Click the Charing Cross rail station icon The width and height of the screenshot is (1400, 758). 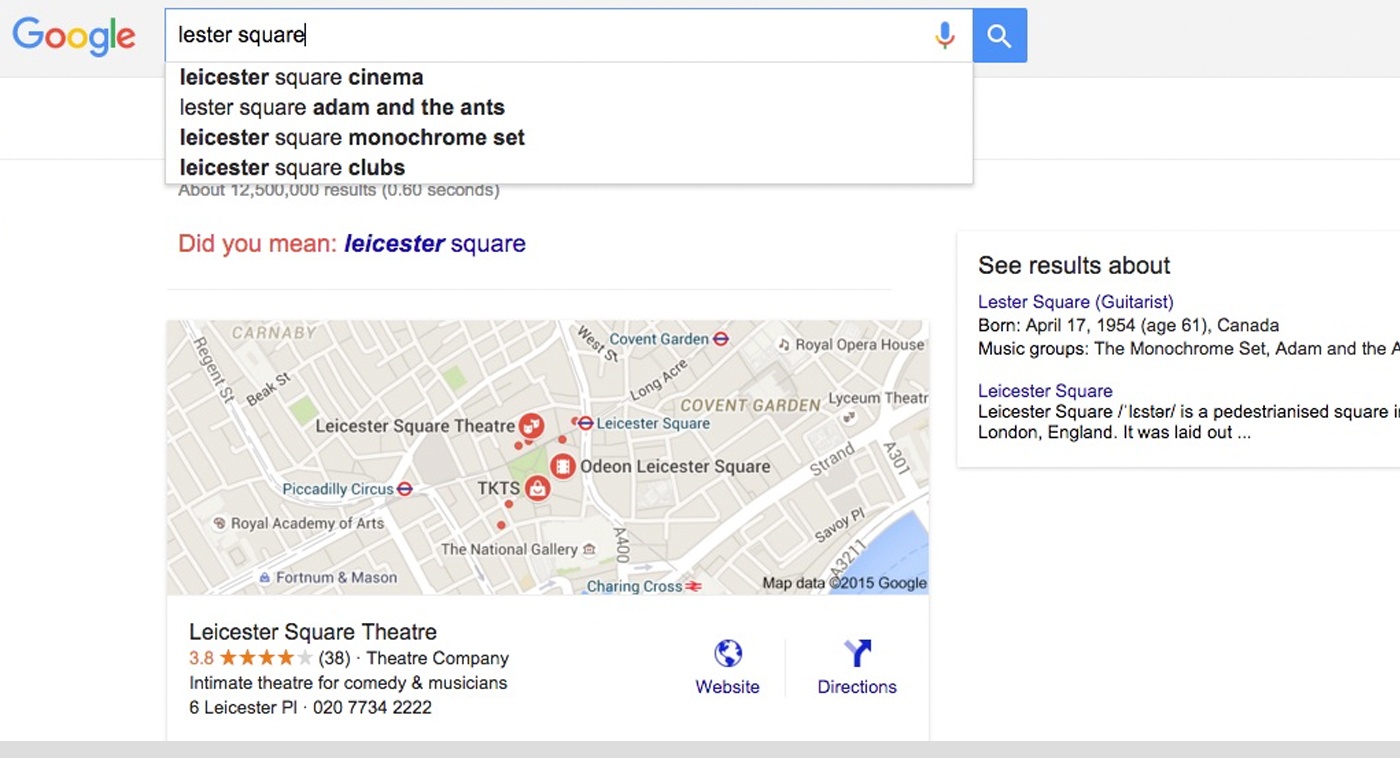pyautogui.click(x=694, y=586)
